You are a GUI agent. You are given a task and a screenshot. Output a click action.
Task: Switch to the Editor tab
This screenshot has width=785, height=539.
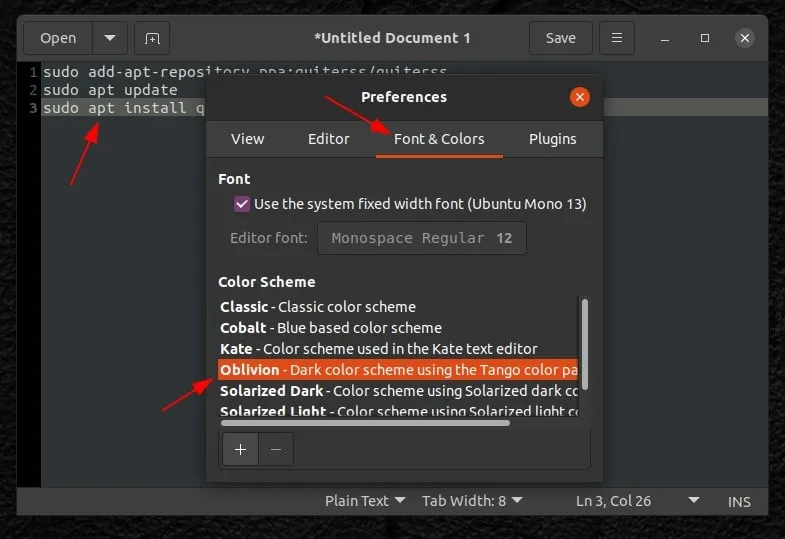pos(328,139)
